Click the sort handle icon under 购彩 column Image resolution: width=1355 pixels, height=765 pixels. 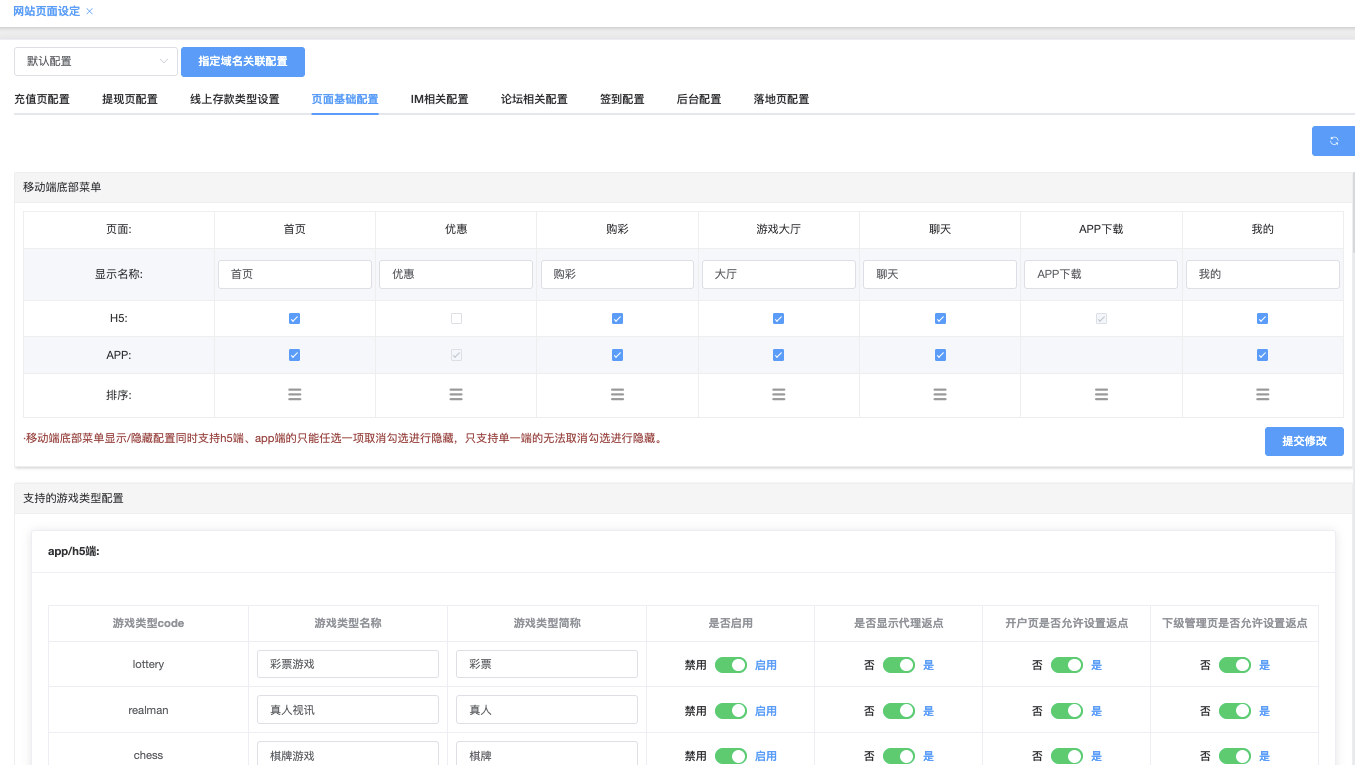click(x=617, y=395)
